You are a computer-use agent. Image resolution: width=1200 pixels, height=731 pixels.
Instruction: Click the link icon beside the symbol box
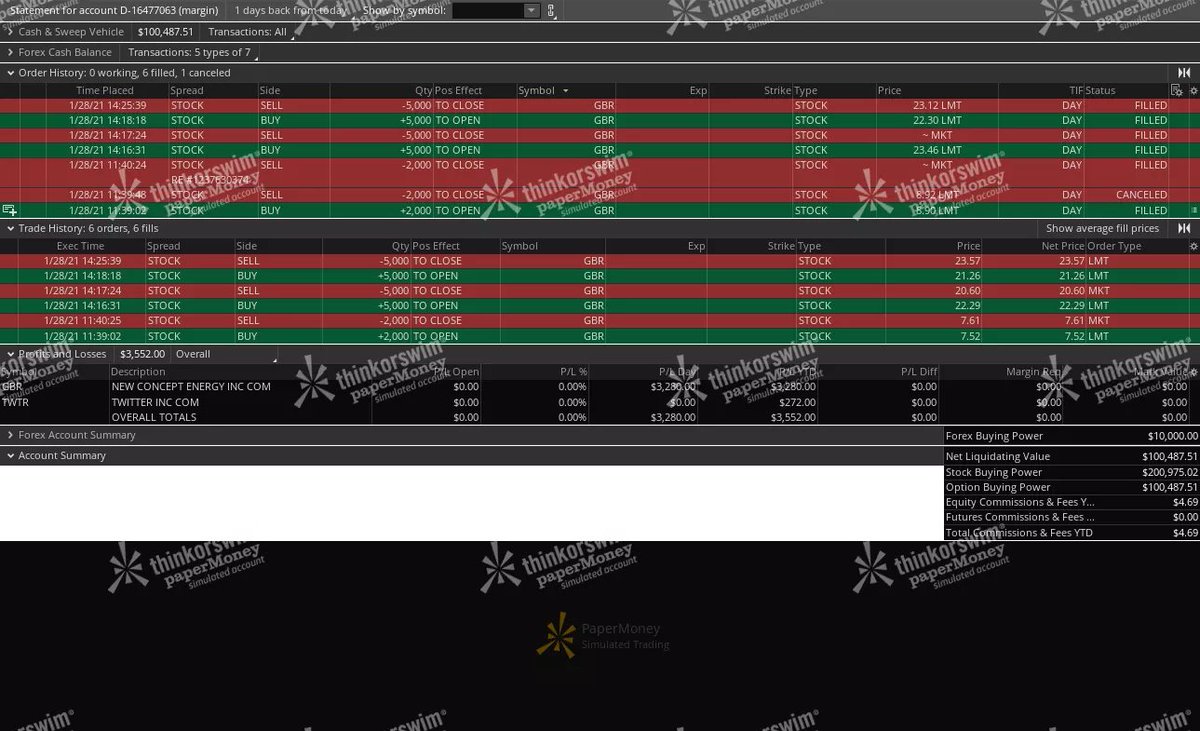pos(550,11)
